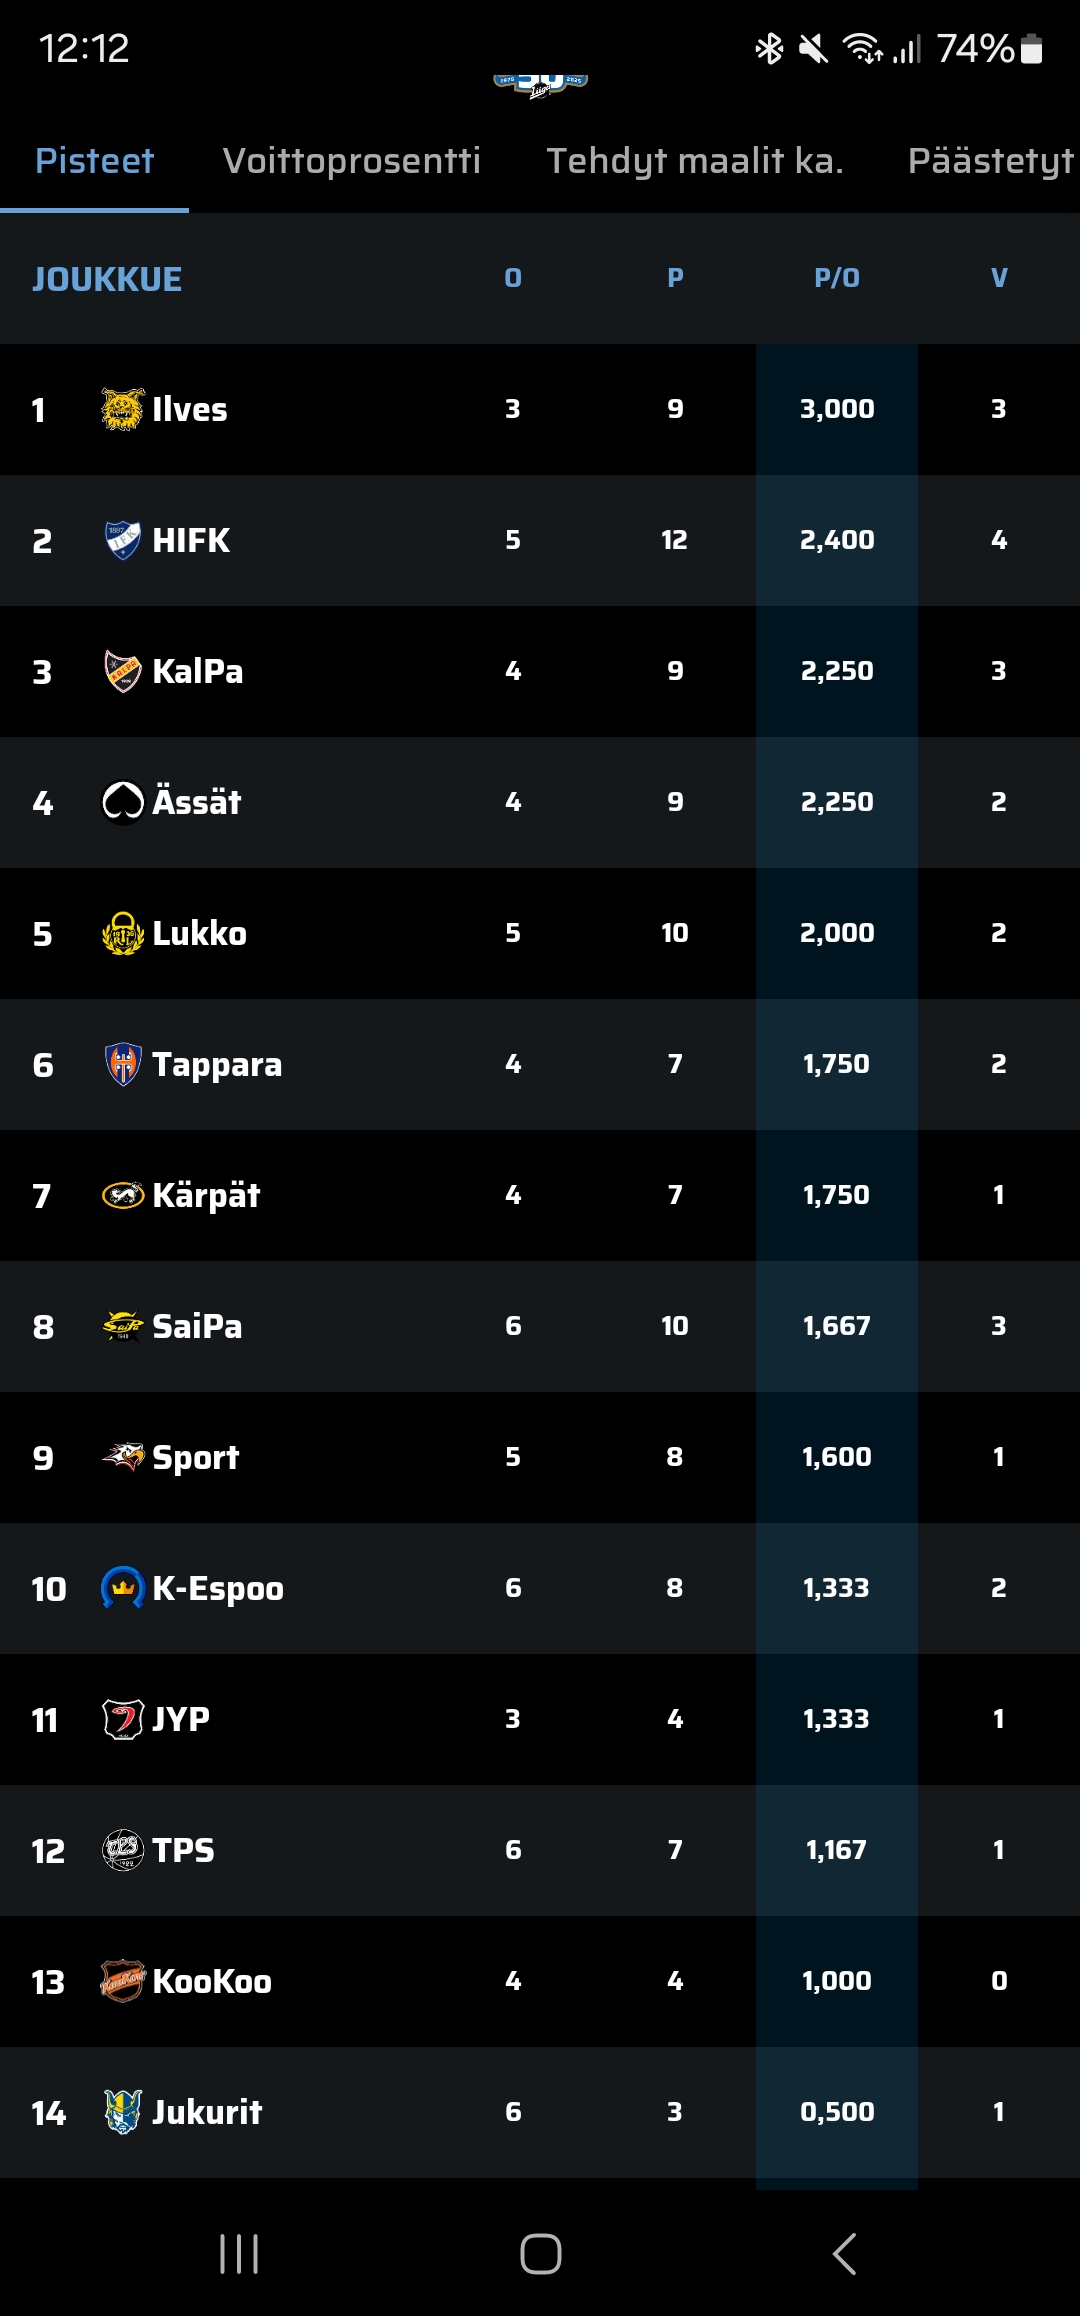Sort table by JOUKKUE column header
Viewport: 1080px width, 2316px height.
[x=107, y=279]
